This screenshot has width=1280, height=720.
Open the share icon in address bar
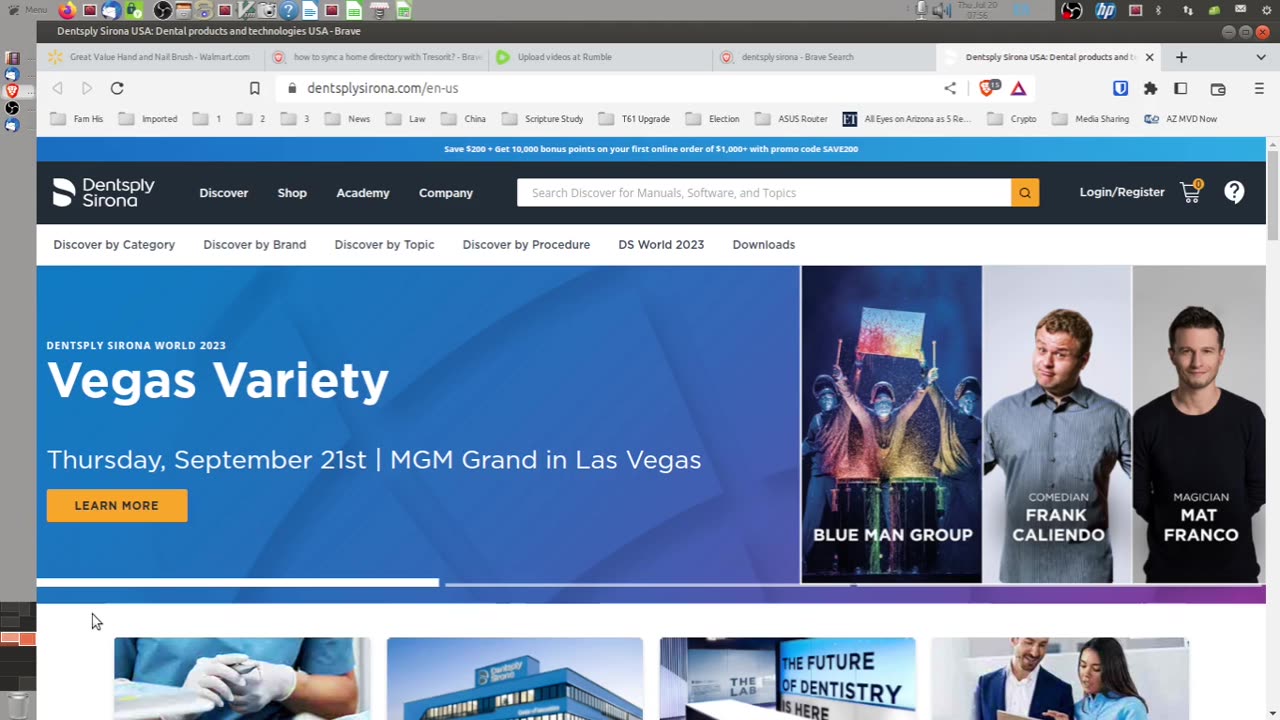[950, 88]
